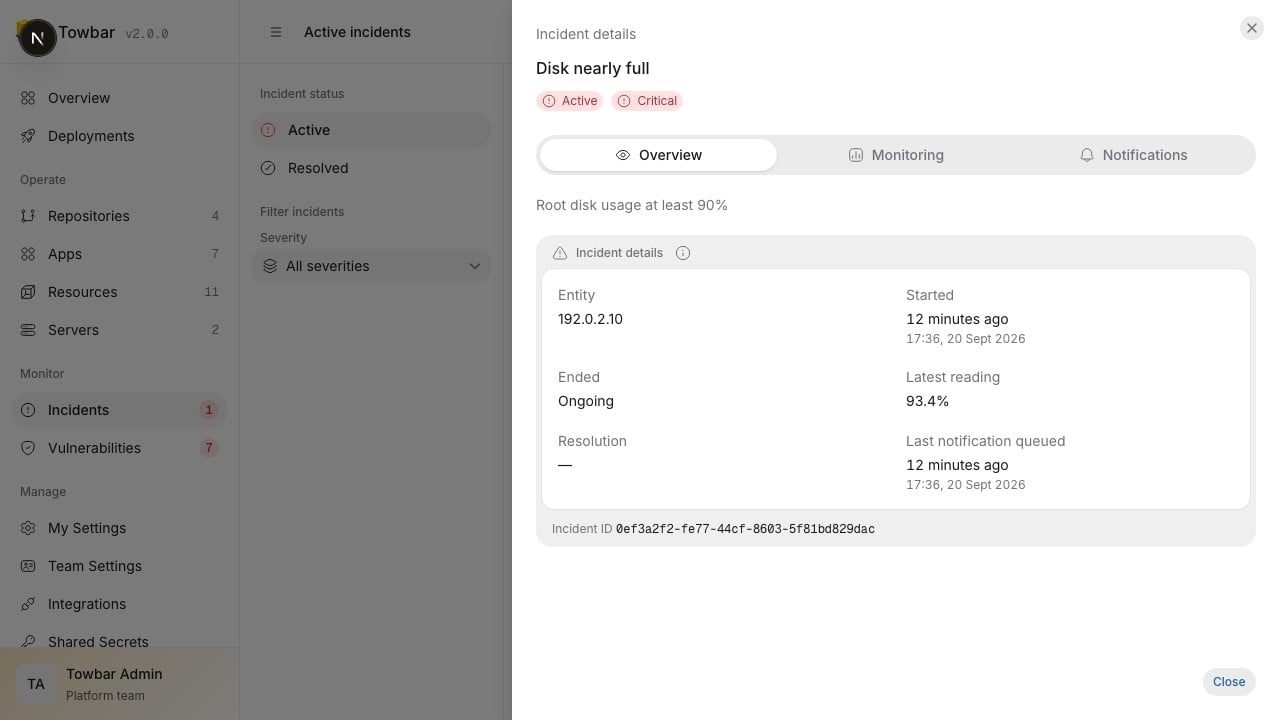1280x720 pixels.
Task: Select the Resolved incident status filter
Action: point(371,168)
